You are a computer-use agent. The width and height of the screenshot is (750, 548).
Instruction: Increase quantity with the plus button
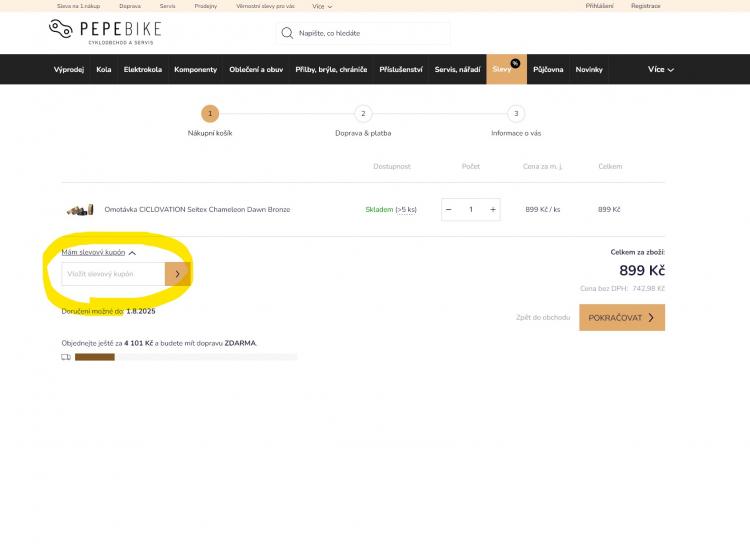click(492, 210)
